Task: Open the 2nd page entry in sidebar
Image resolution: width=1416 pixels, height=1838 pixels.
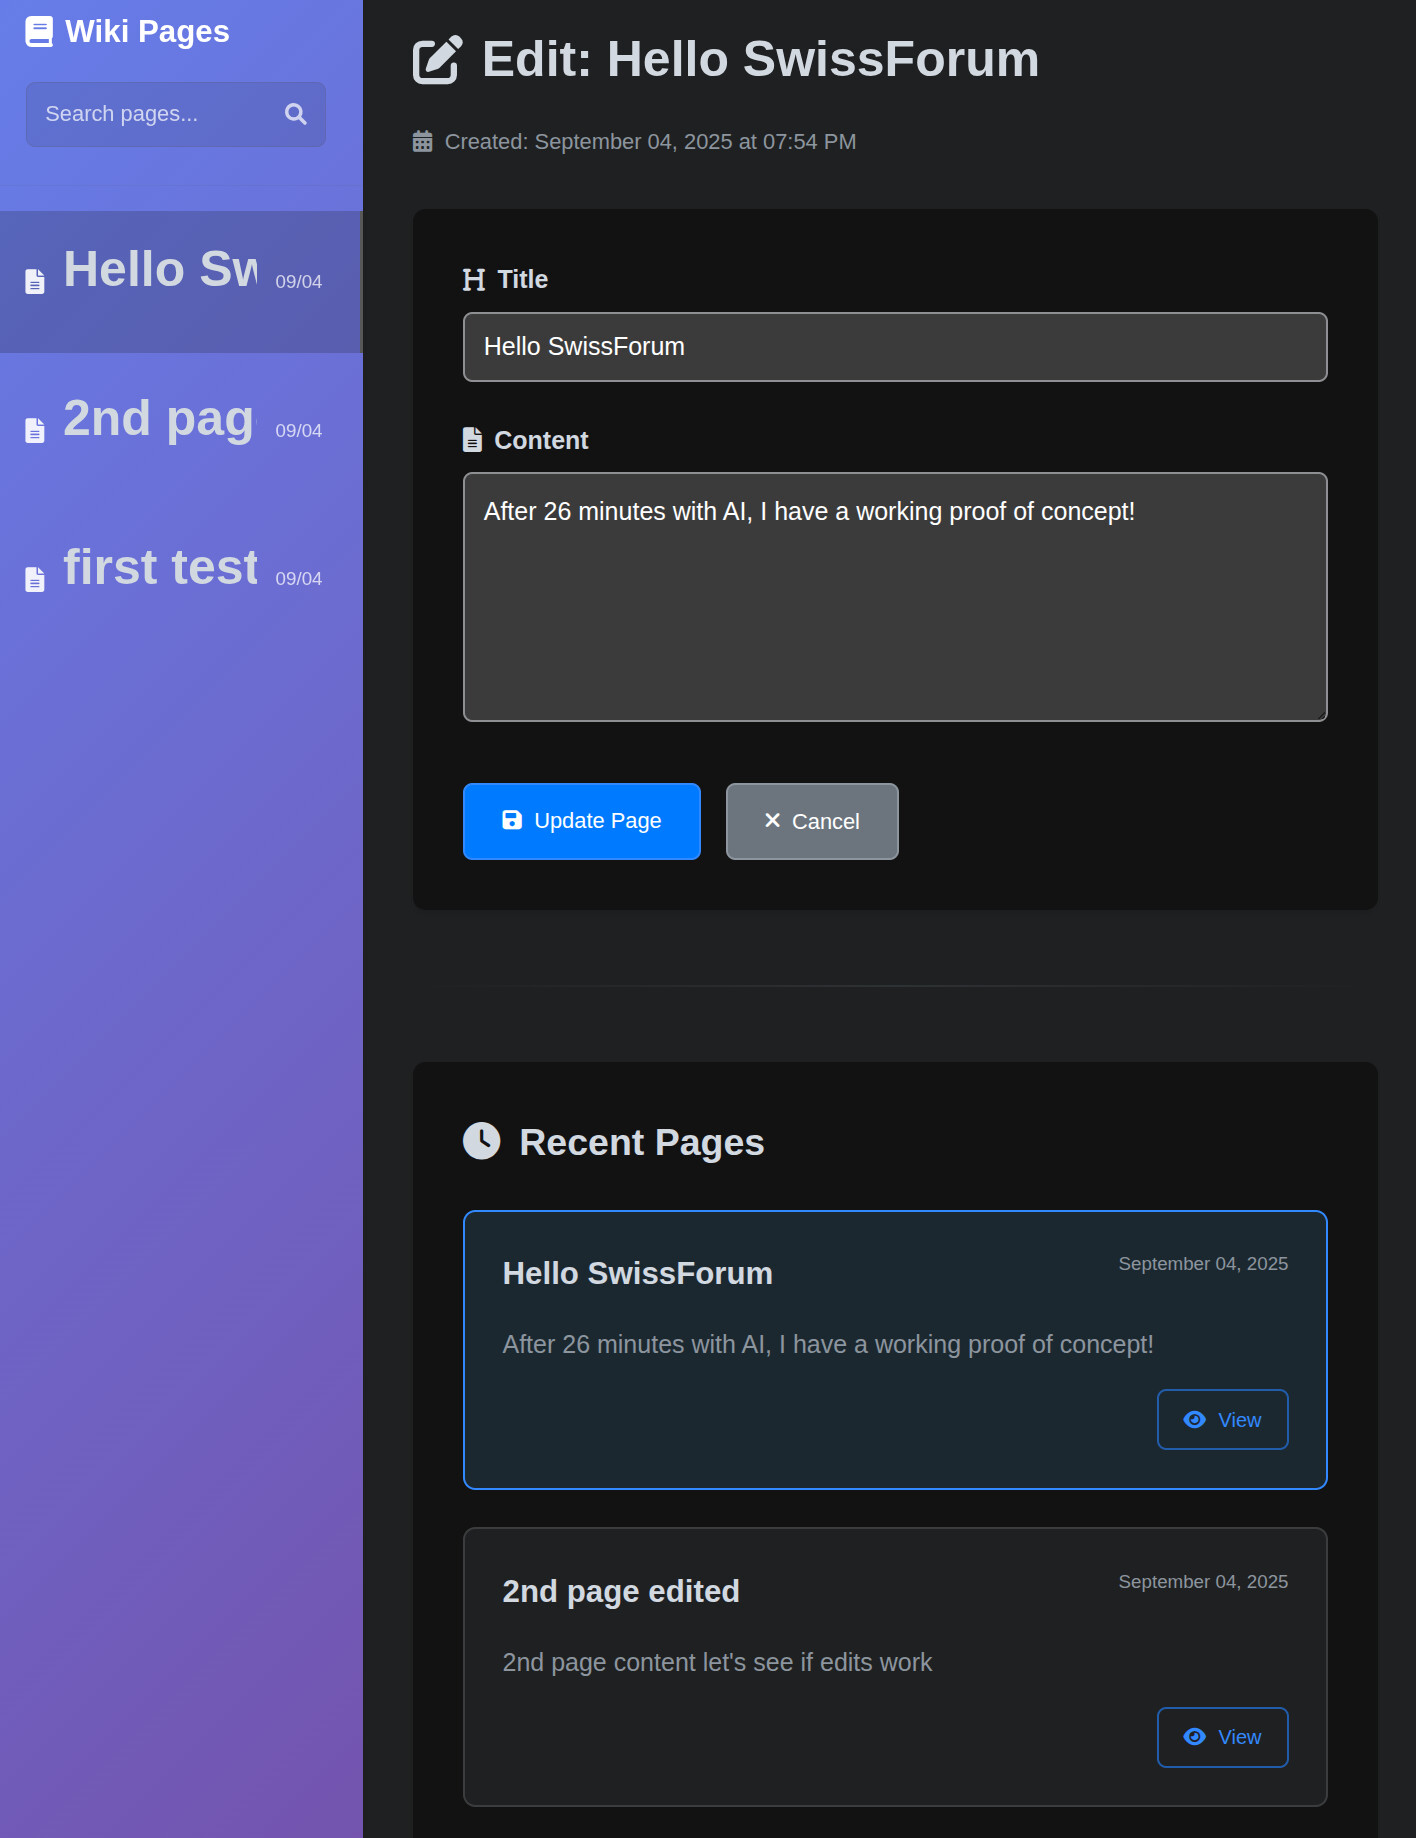Action: (x=159, y=420)
